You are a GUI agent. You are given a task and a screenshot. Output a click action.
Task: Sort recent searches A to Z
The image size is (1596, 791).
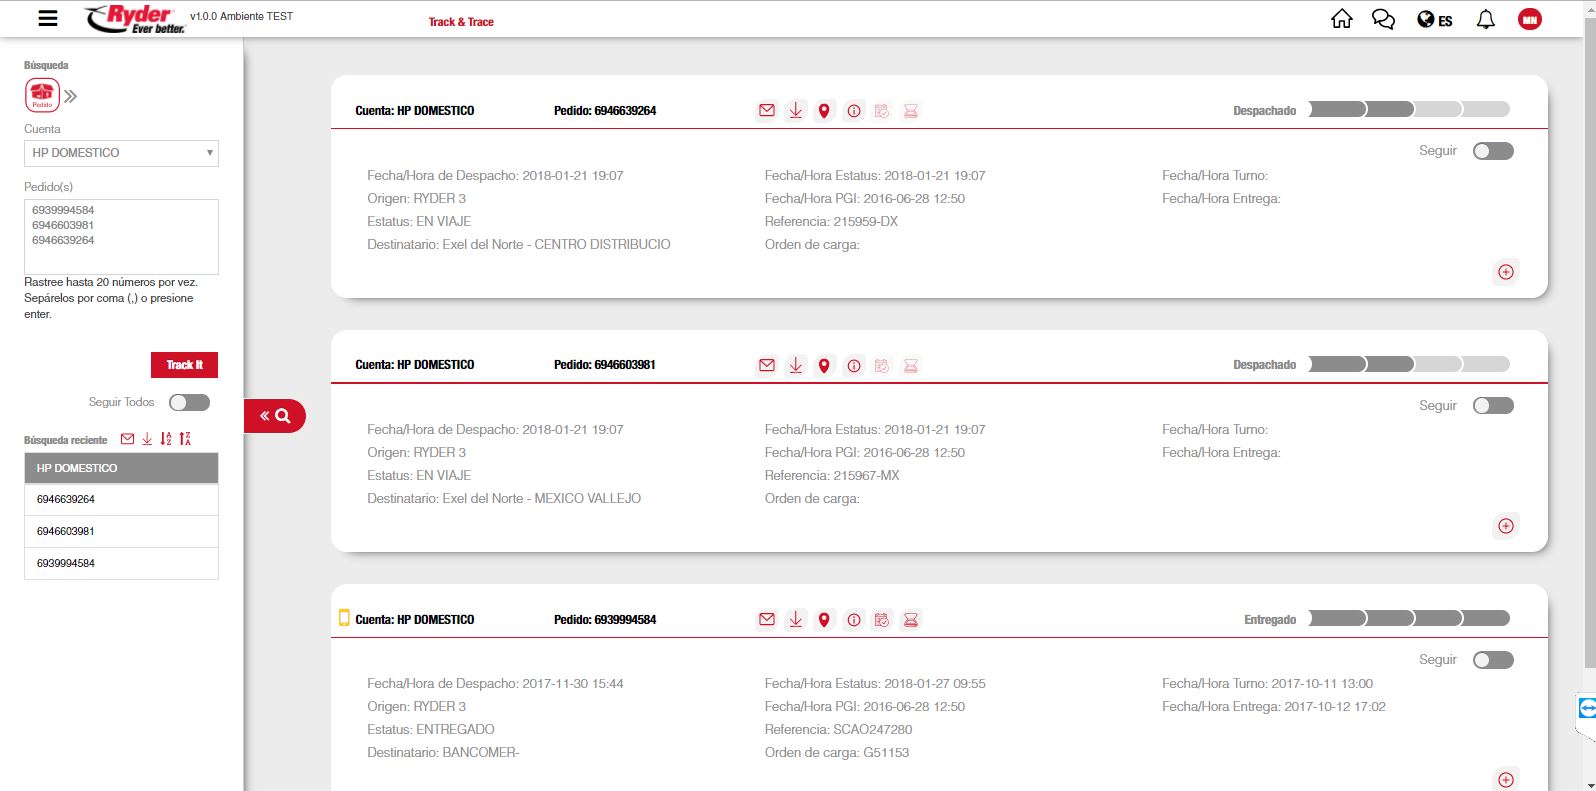[x=166, y=439]
